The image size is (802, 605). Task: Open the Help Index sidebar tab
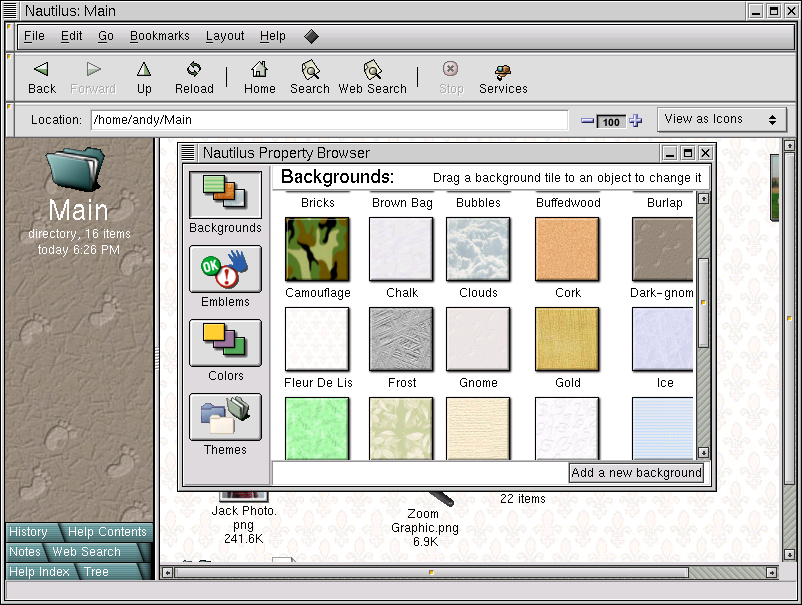point(39,572)
